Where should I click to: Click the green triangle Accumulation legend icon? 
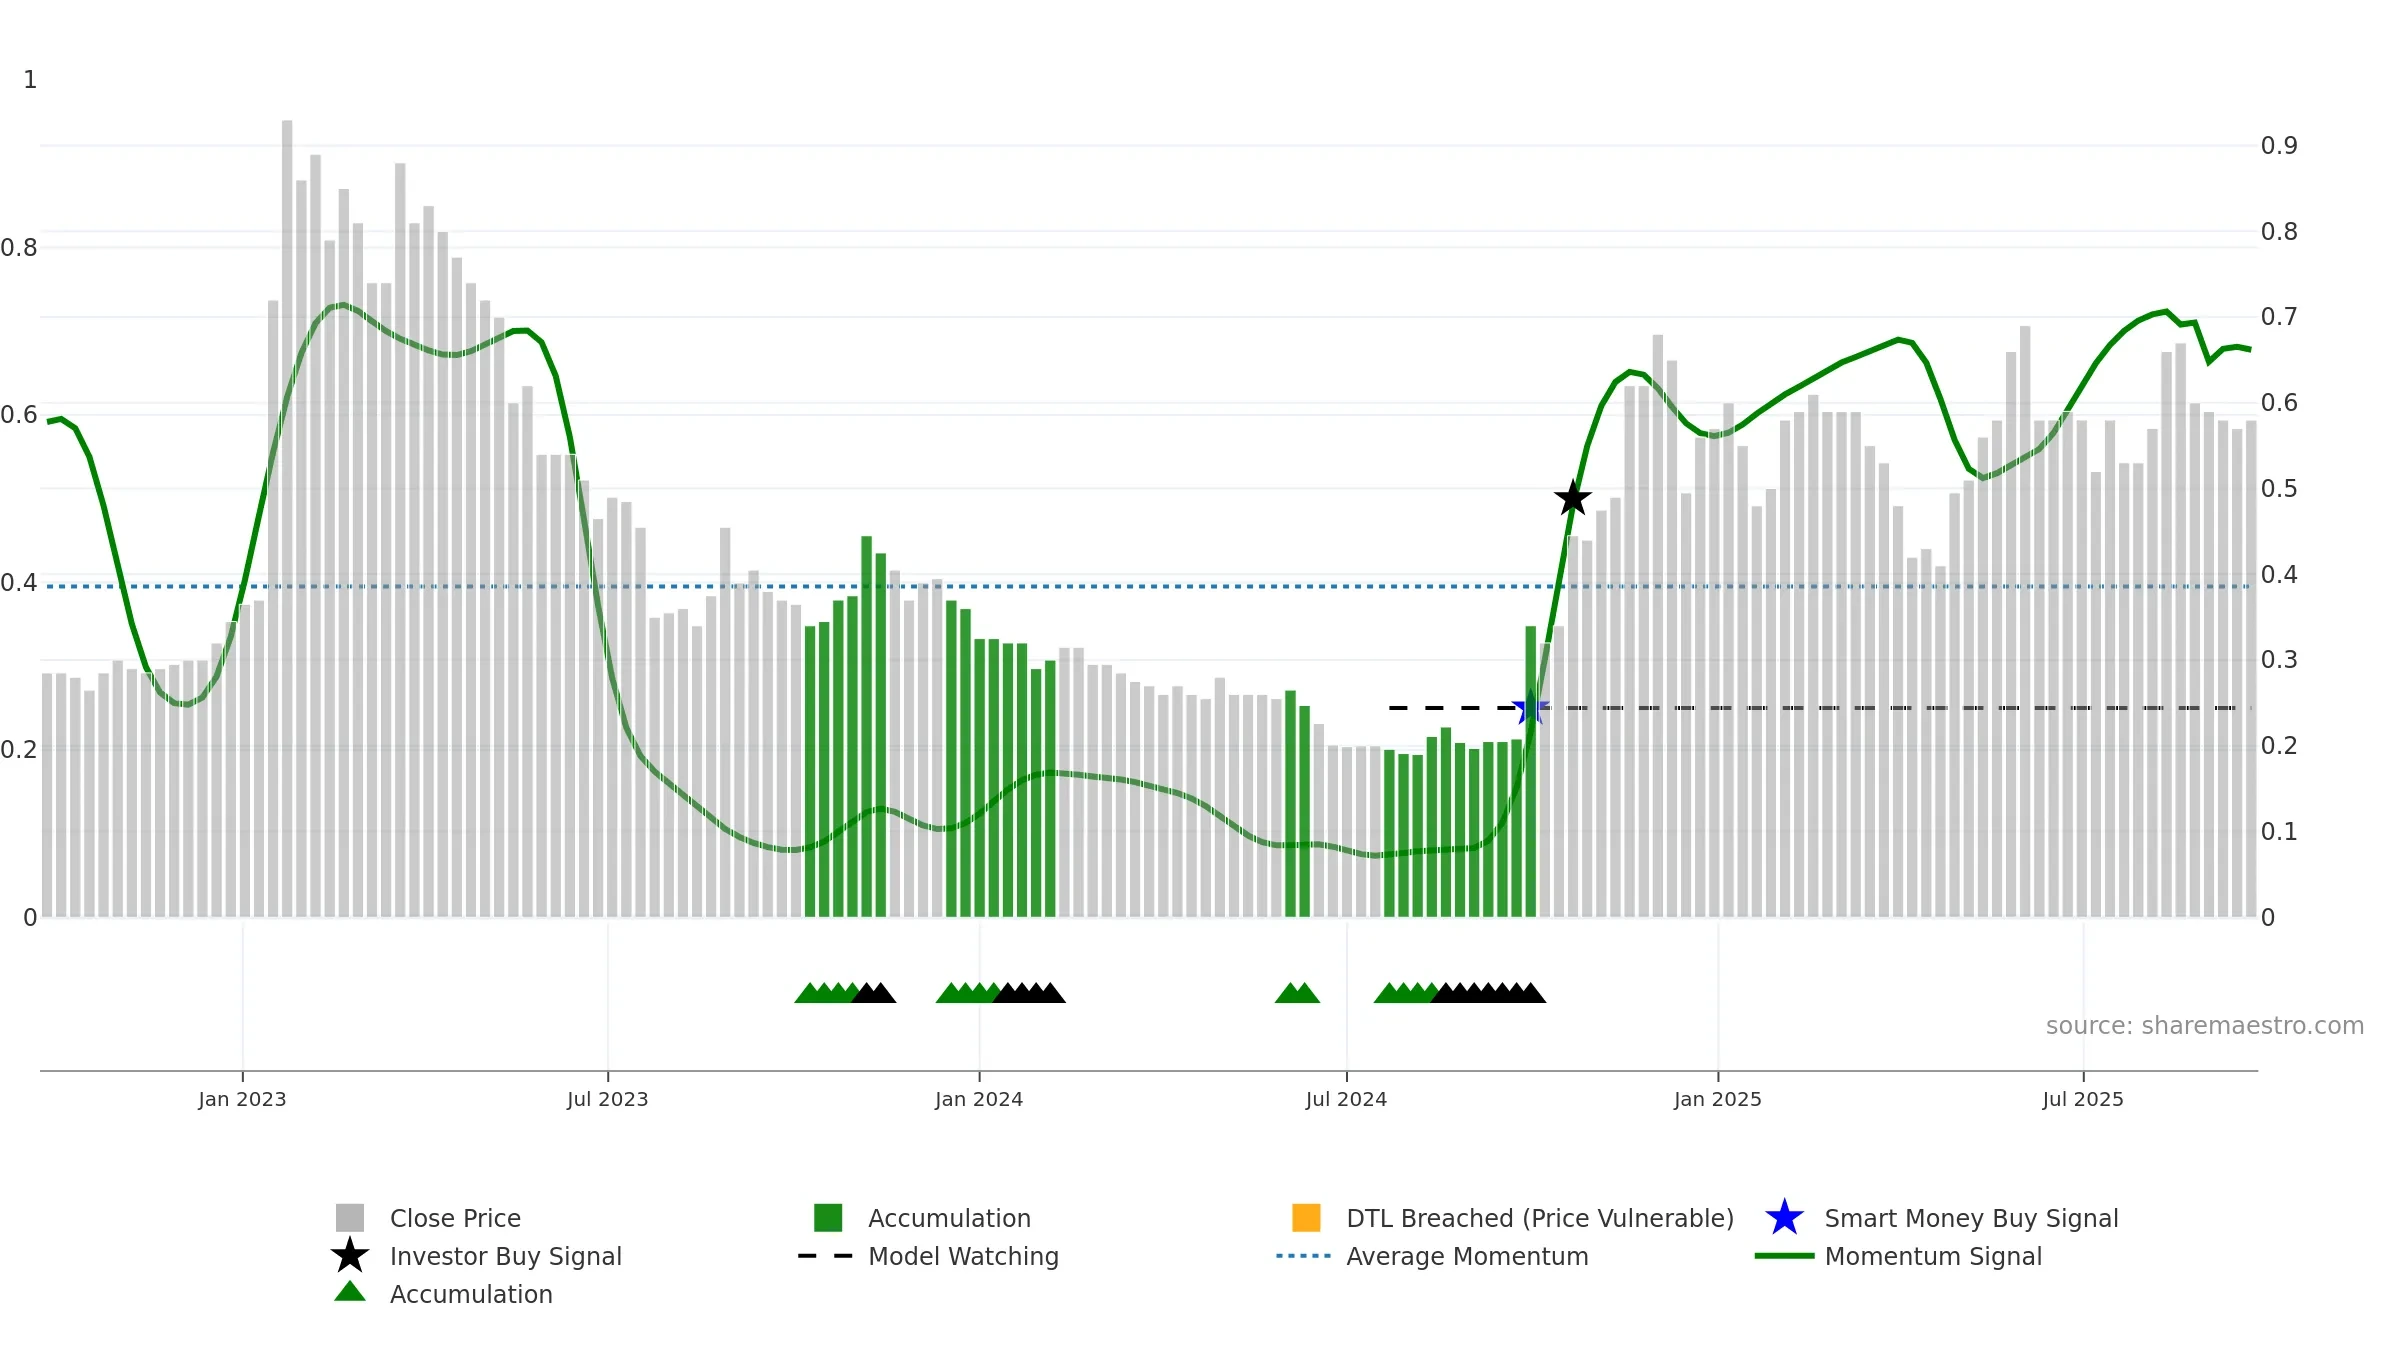point(350,1292)
